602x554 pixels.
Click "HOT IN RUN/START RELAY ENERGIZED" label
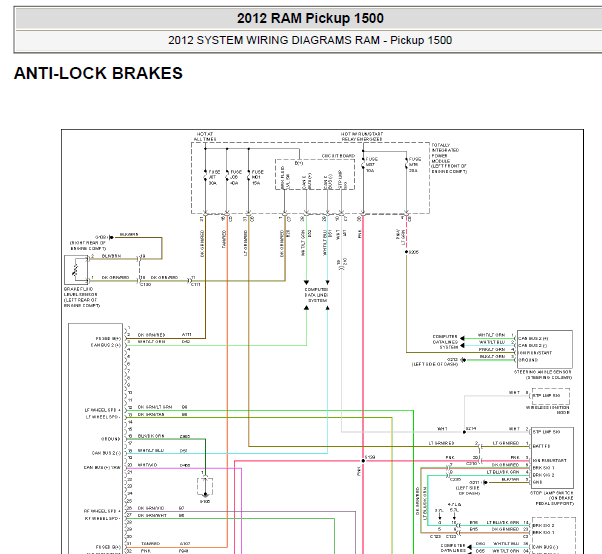pos(362,136)
